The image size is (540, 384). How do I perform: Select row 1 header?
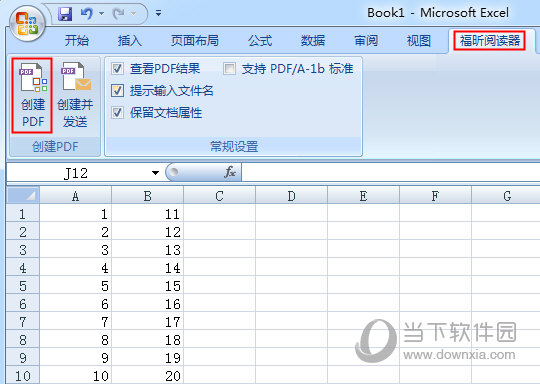click(x=23, y=214)
